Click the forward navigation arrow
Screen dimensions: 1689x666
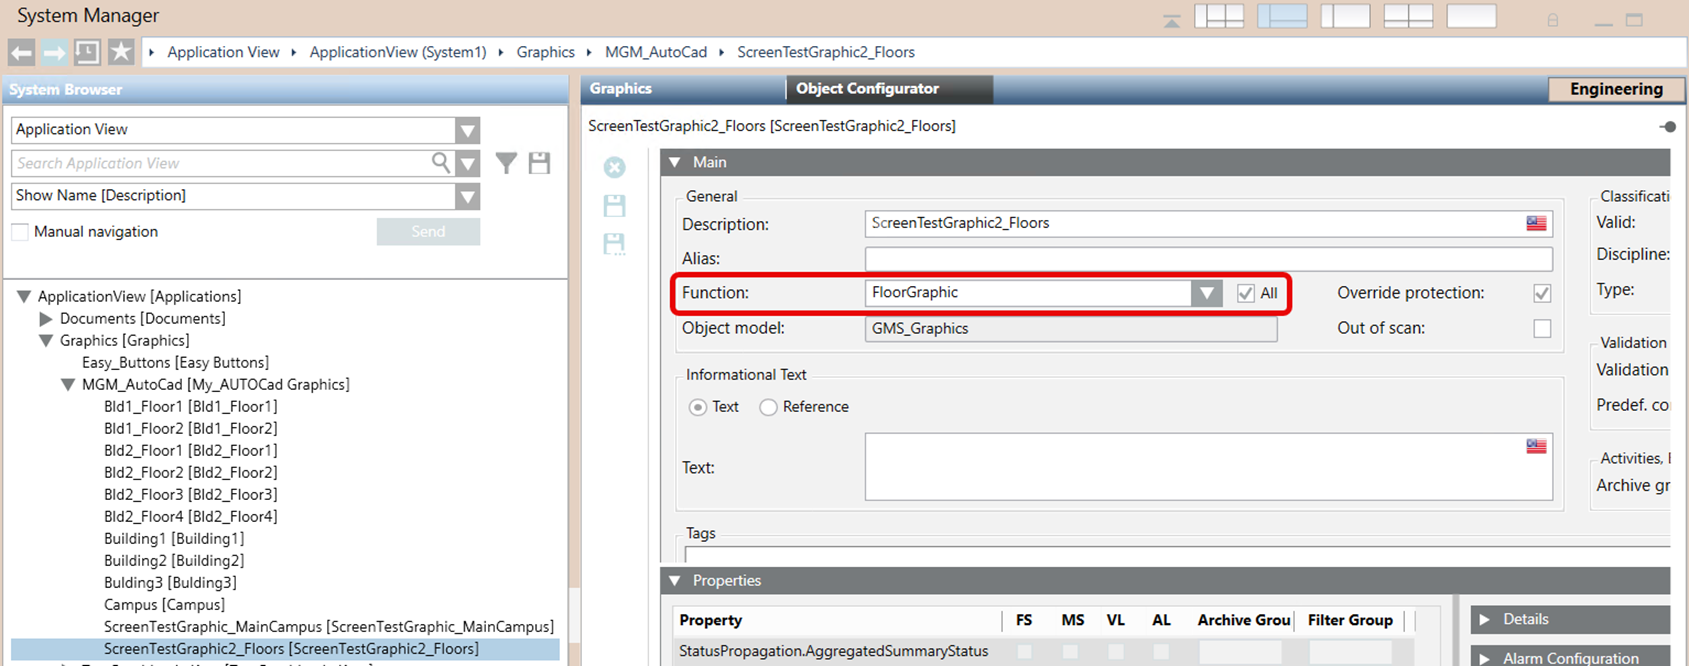tap(54, 52)
